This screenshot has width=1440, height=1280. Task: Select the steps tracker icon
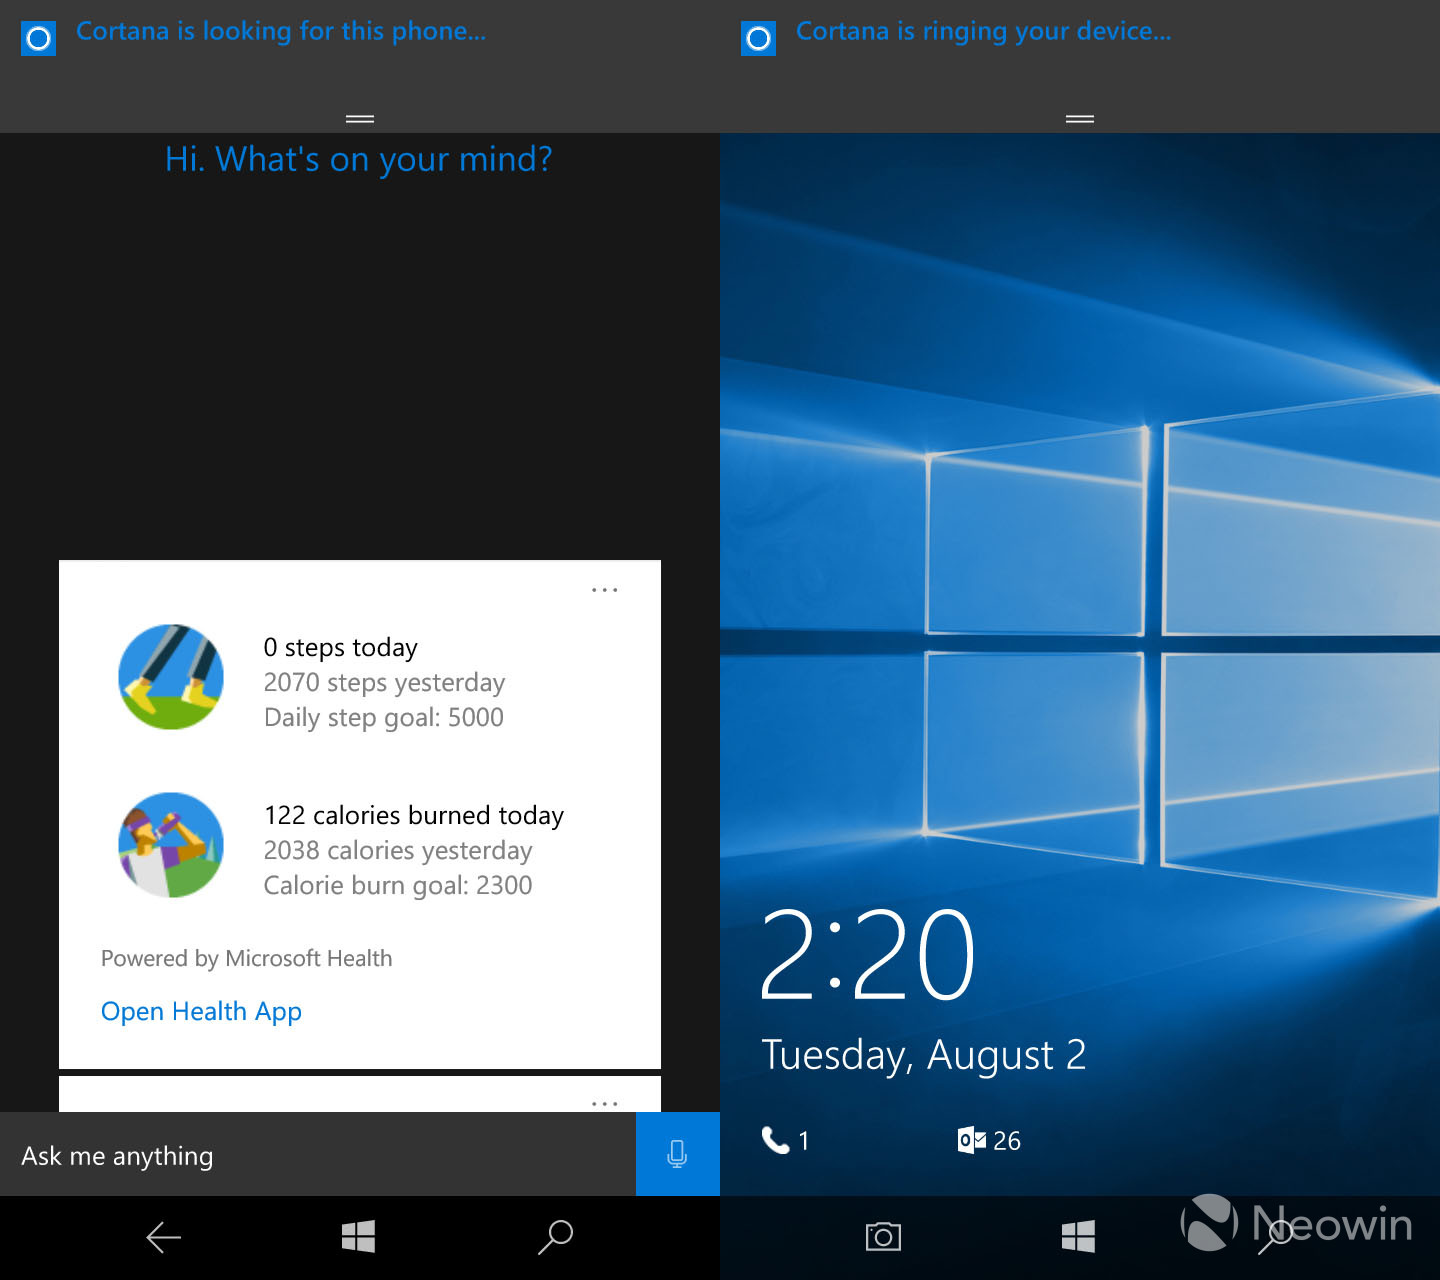click(x=171, y=677)
